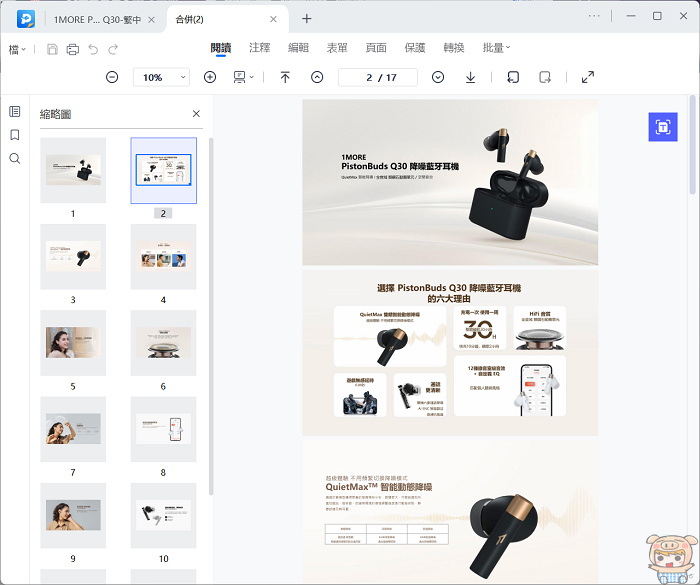Click the 縮略圖 panel heading

[55, 114]
